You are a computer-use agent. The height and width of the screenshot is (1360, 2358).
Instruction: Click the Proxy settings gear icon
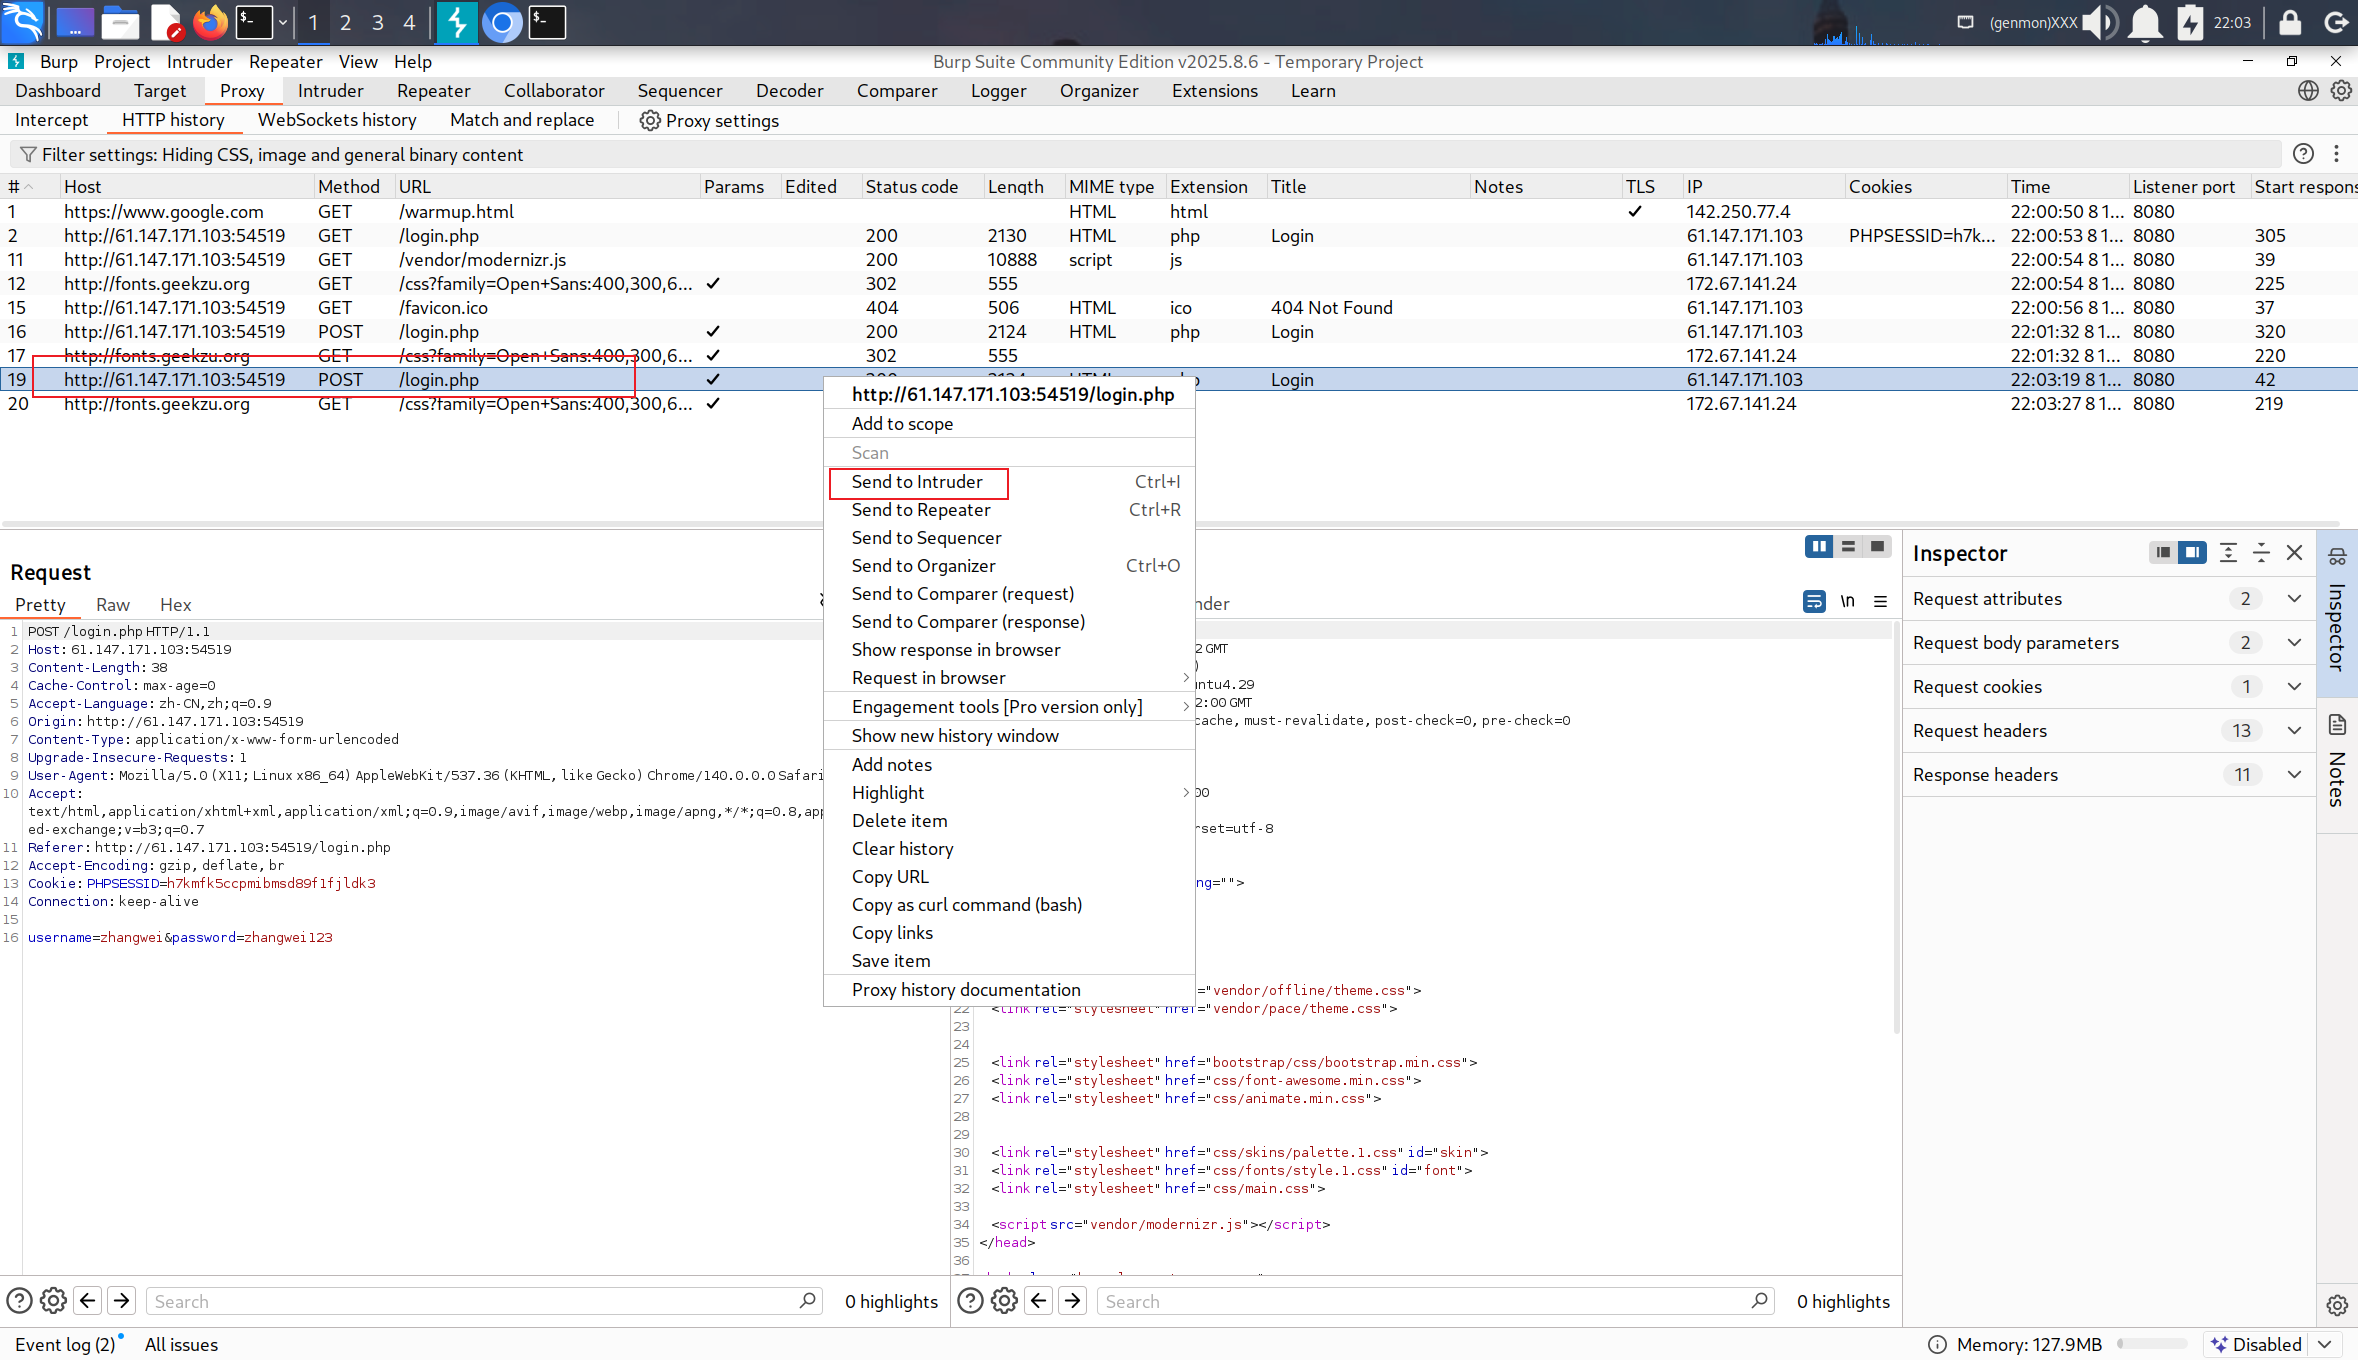point(650,120)
